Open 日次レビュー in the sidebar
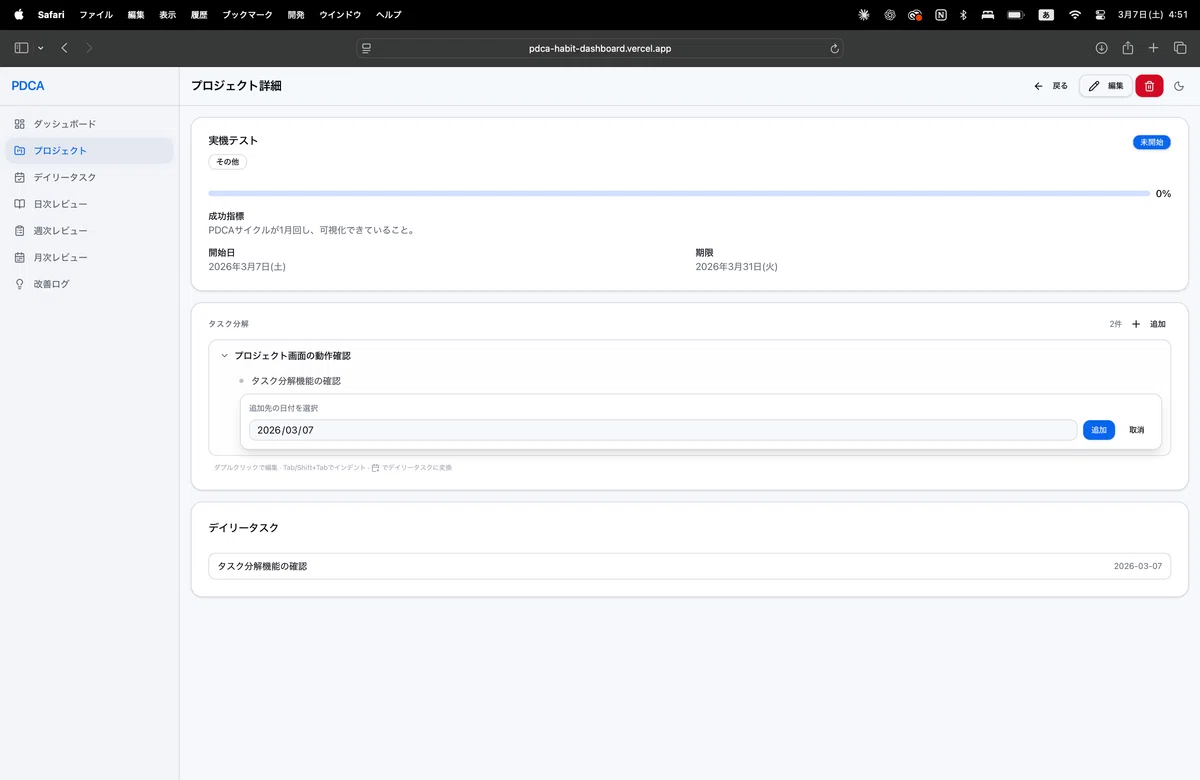This screenshot has height=780, width=1200. [89, 204]
